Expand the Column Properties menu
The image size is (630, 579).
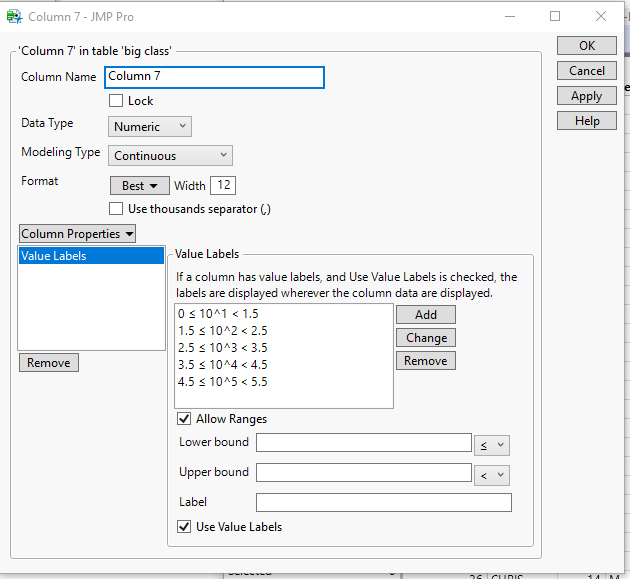point(78,234)
